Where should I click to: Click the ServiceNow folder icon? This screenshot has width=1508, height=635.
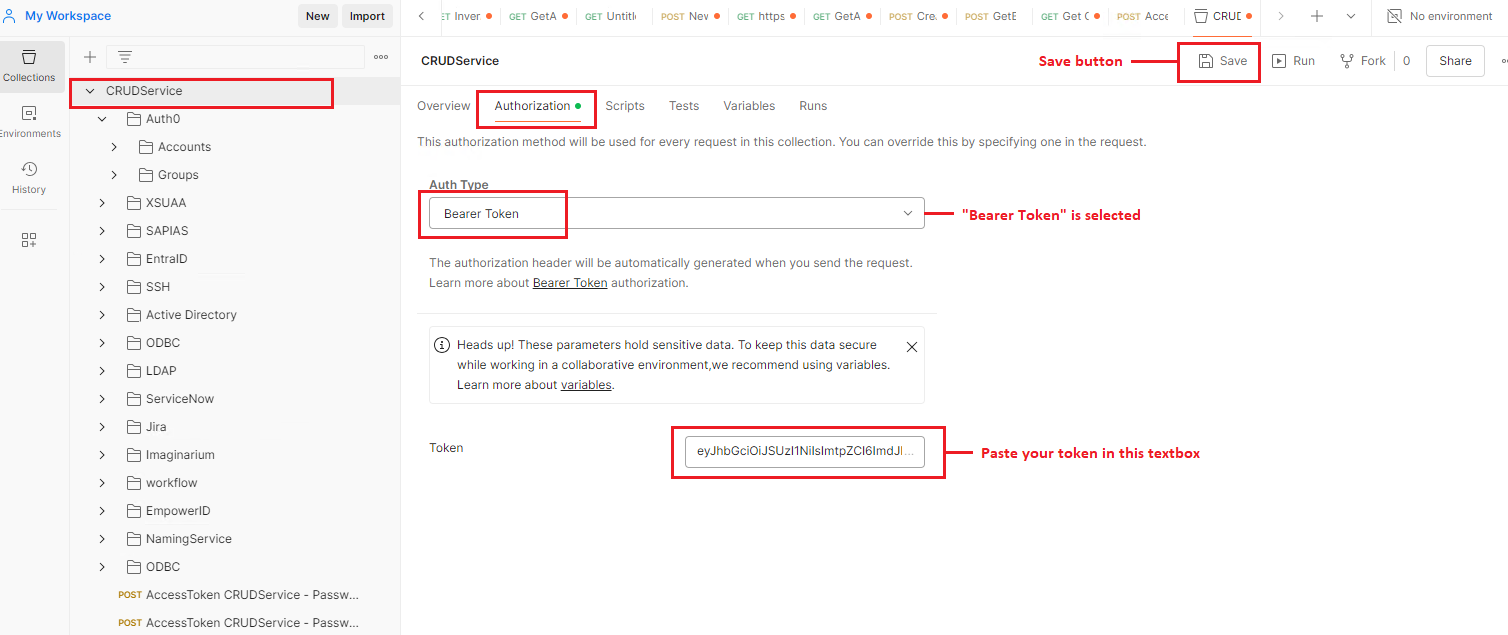136,399
